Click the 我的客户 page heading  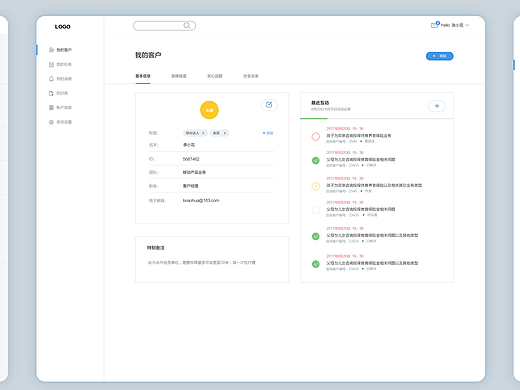click(148, 55)
